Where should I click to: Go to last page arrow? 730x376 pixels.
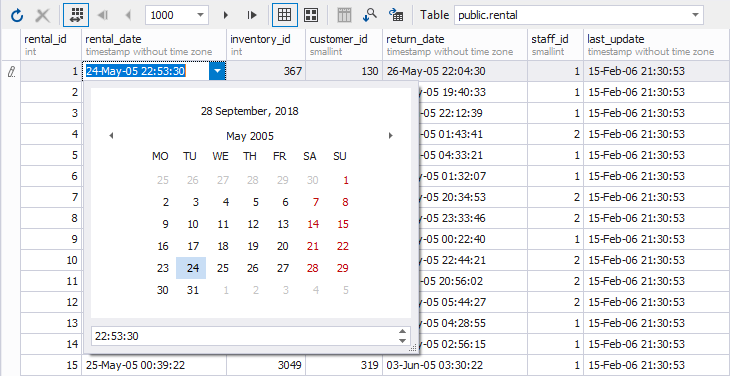[x=252, y=15]
